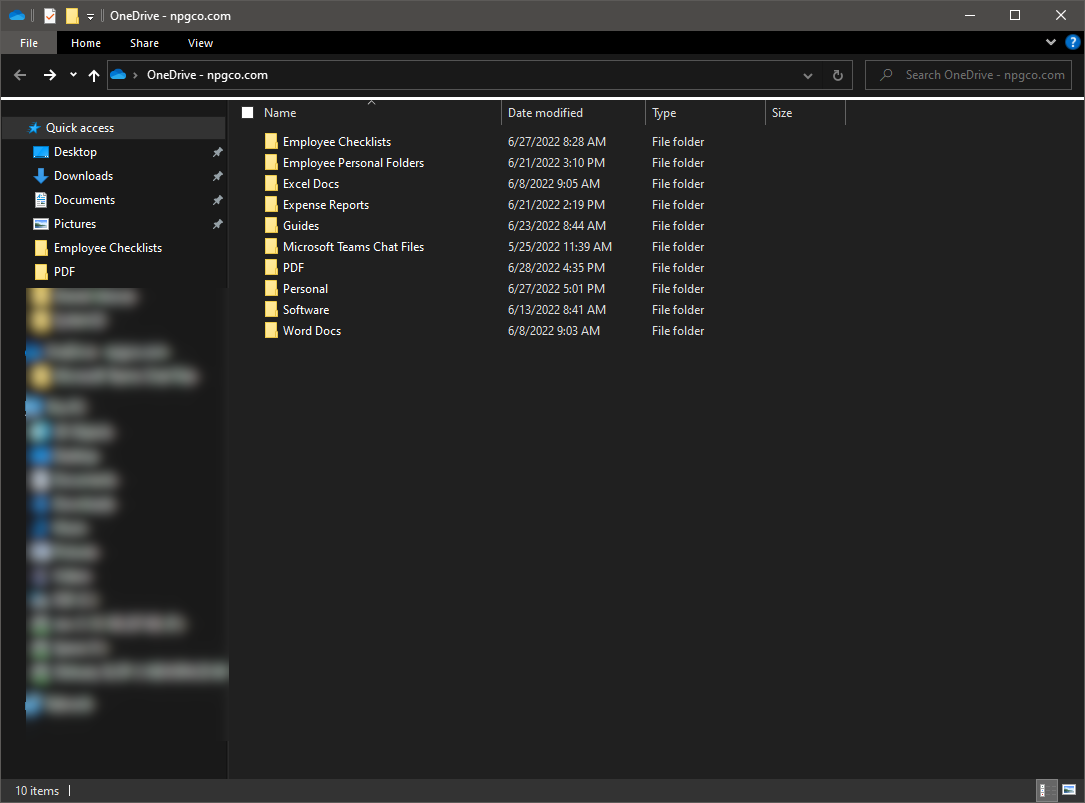
Task: Click the pin icon next to Desktop
Action: point(217,152)
